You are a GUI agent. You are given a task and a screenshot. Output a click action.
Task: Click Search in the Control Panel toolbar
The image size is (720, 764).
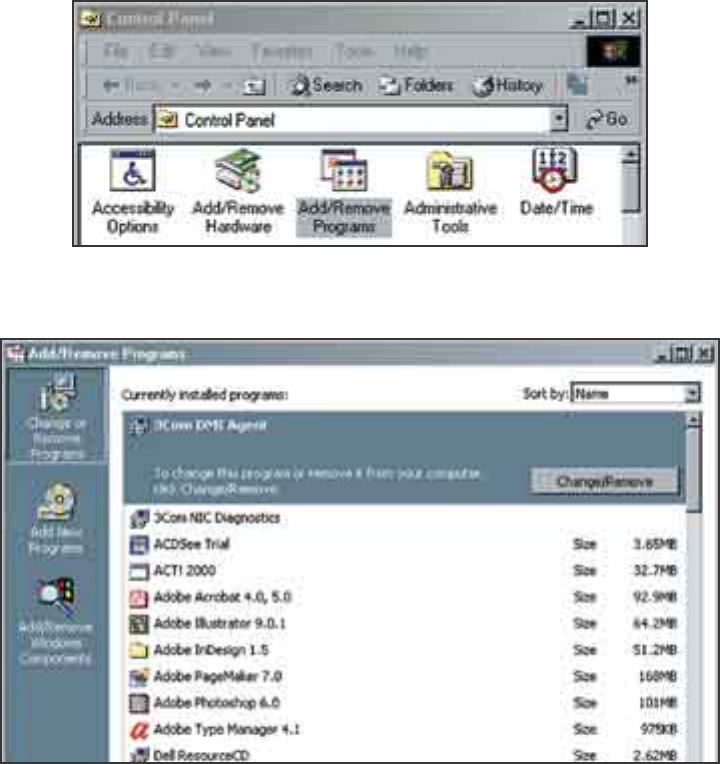[x=326, y=86]
